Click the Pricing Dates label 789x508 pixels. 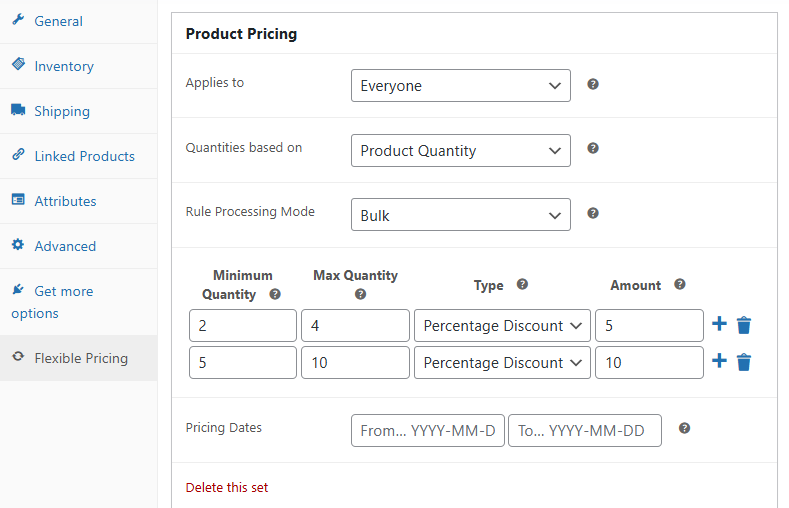tap(224, 428)
